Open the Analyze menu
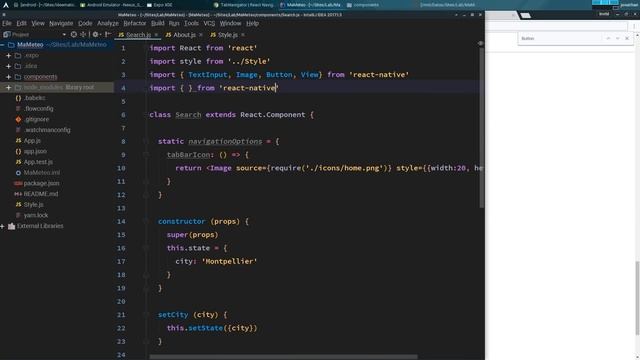Screen dimensions: 640x360 108,23
